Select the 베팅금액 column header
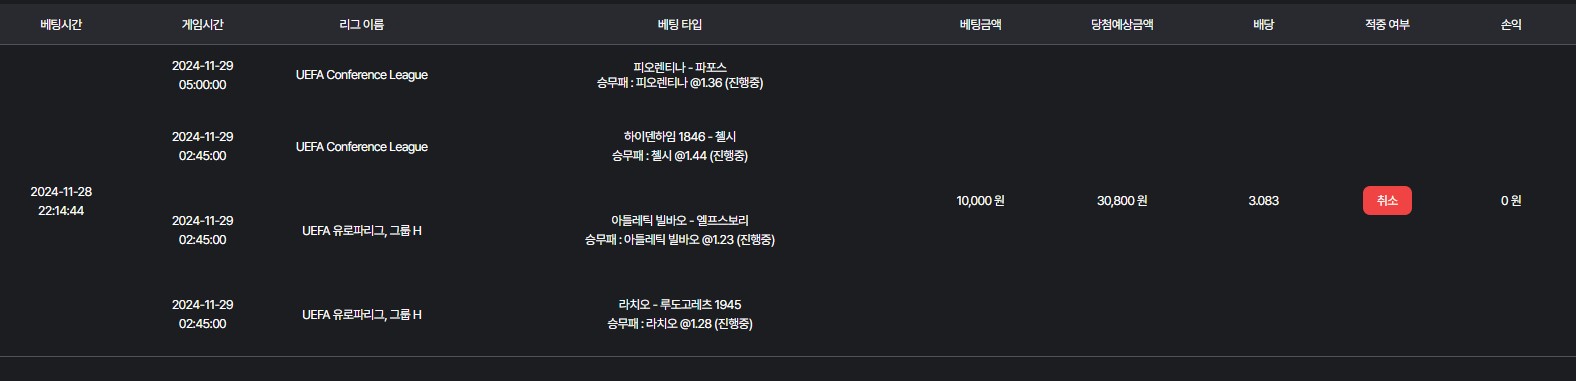Viewport: 1576px width, 381px height. [980, 24]
